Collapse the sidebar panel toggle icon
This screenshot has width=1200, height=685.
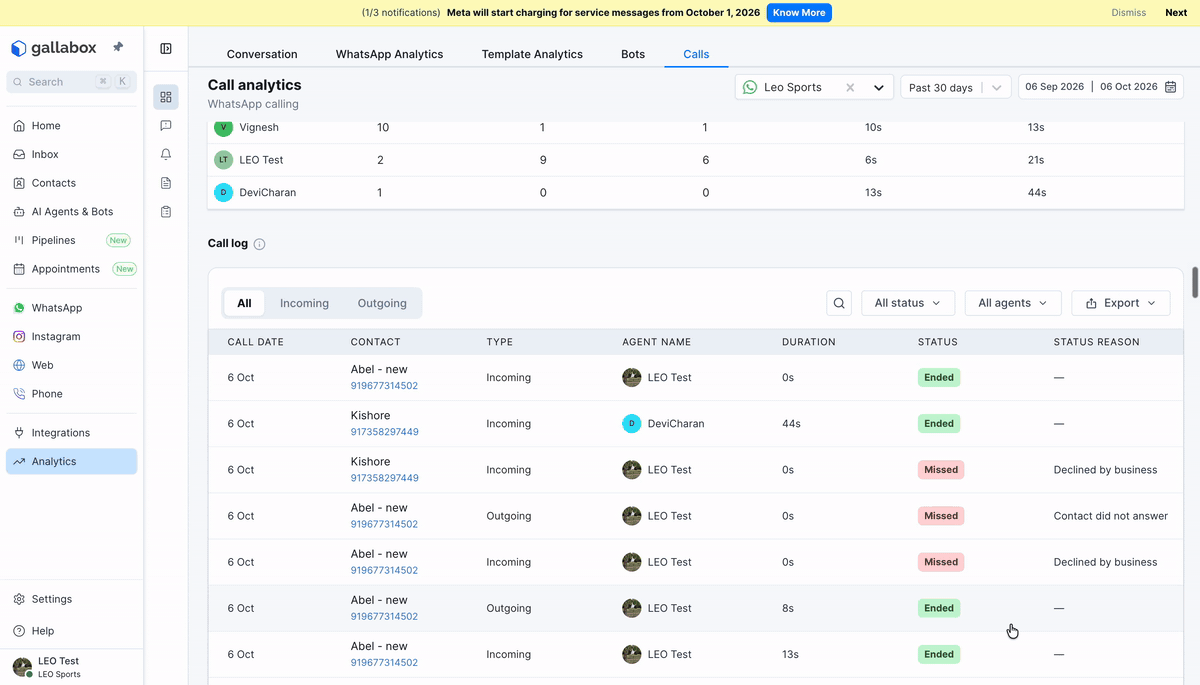[x=166, y=48]
